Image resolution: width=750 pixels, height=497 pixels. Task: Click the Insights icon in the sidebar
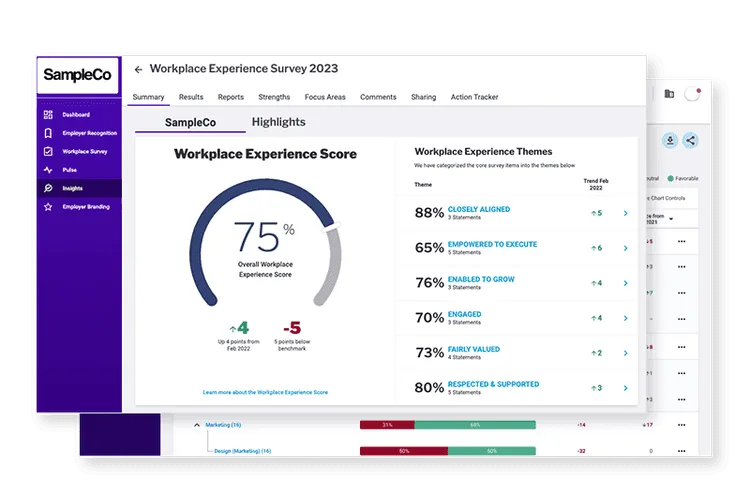coord(48,188)
